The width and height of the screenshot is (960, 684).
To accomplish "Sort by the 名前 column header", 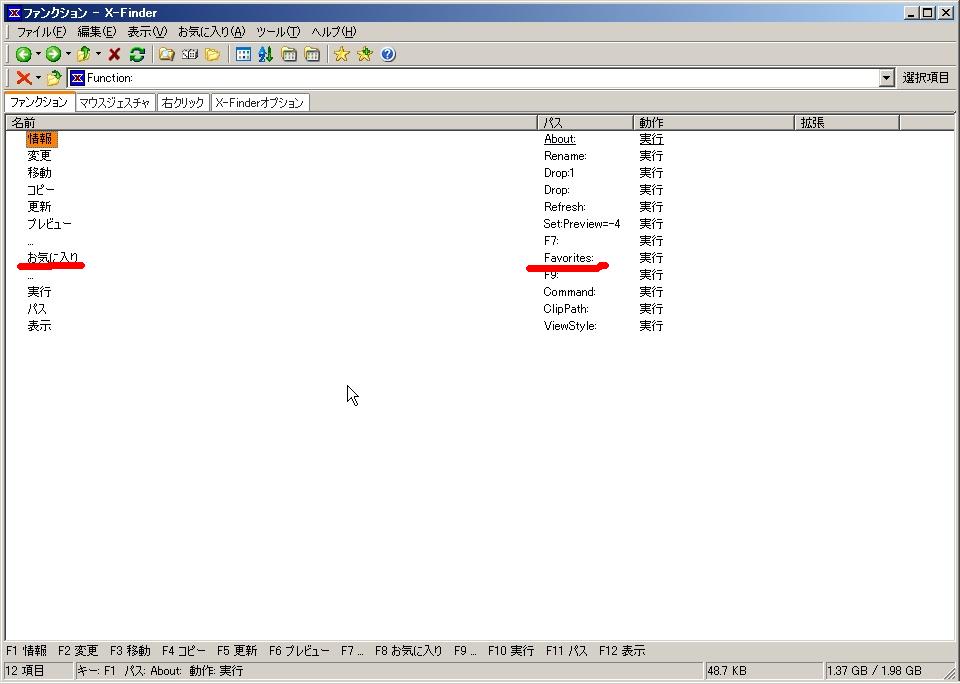I will 271,122.
